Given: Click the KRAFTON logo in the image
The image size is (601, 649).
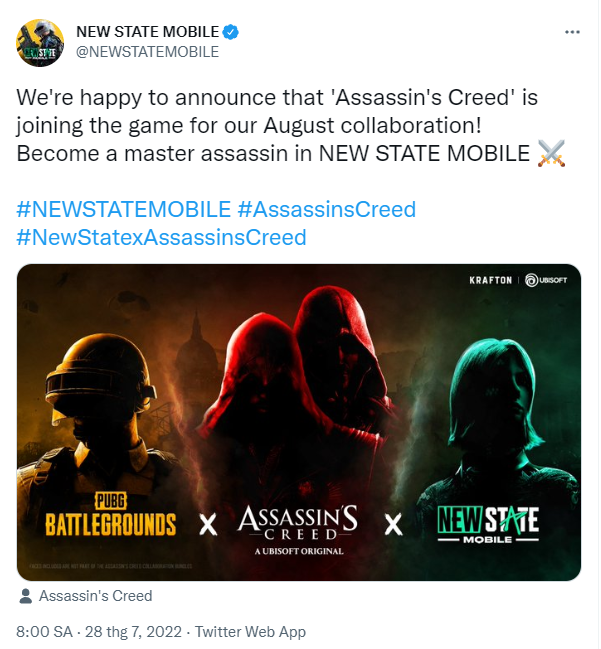Looking at the screenshot, I should click(x=490, y=280).
